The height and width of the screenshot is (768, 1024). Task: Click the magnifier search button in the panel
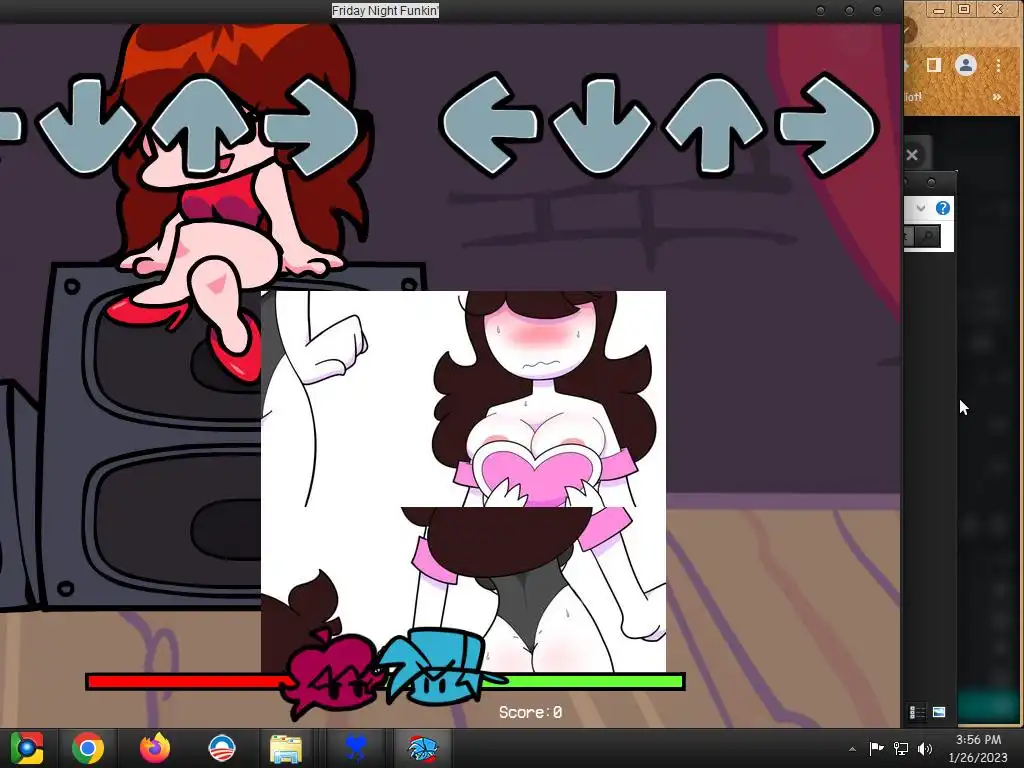pyautogui.click(x=927, y=236)
